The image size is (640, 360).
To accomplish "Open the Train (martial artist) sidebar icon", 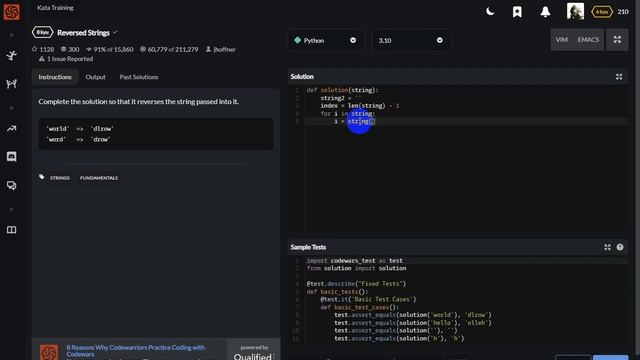I will [11, 55].
